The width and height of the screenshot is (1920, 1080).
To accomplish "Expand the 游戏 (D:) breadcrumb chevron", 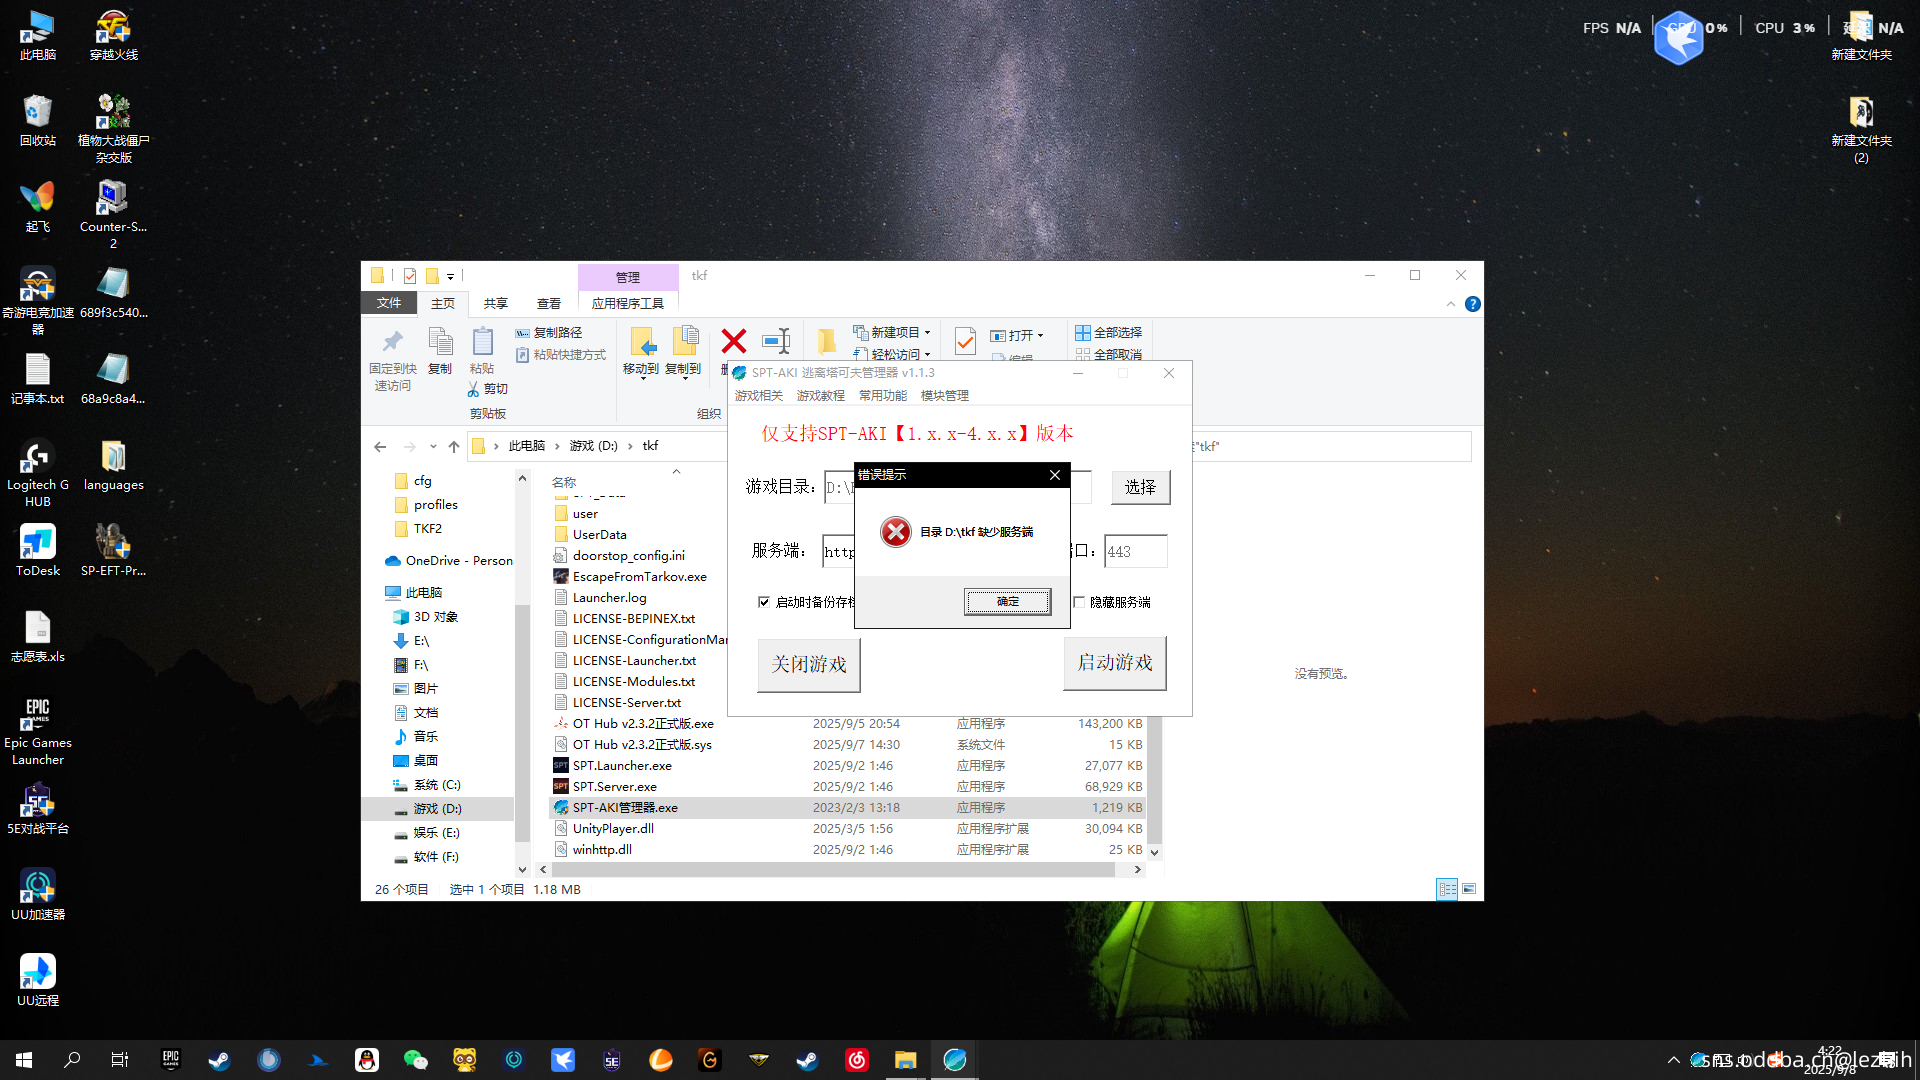I will (631, 447).
